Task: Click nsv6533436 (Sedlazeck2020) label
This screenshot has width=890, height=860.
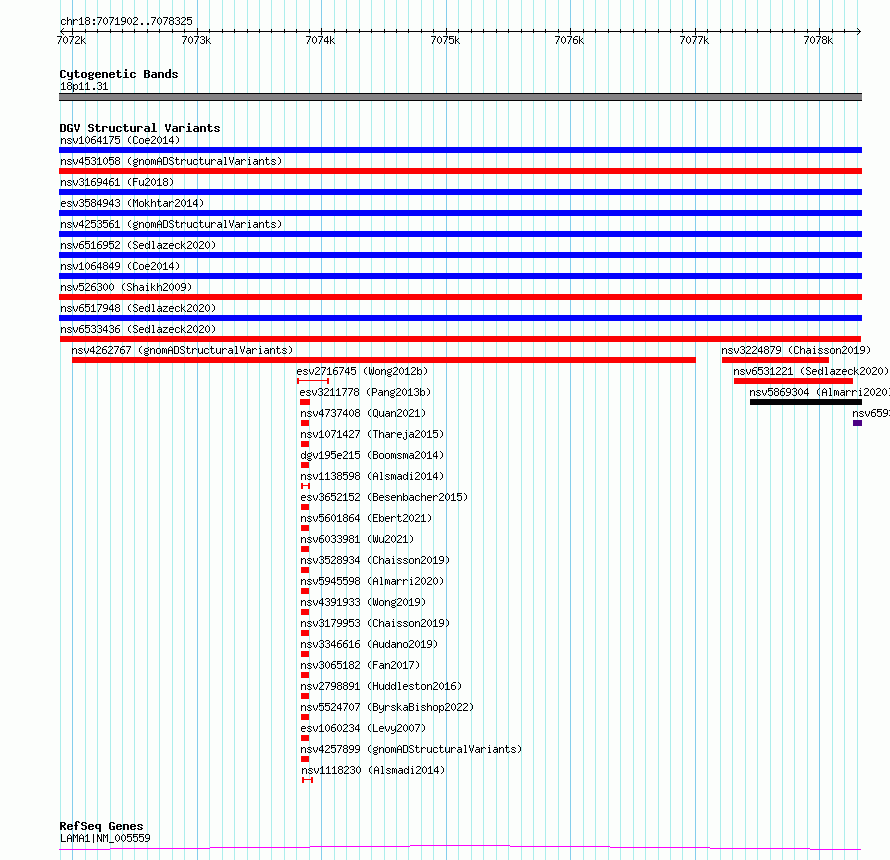Action: coord(138,329)
